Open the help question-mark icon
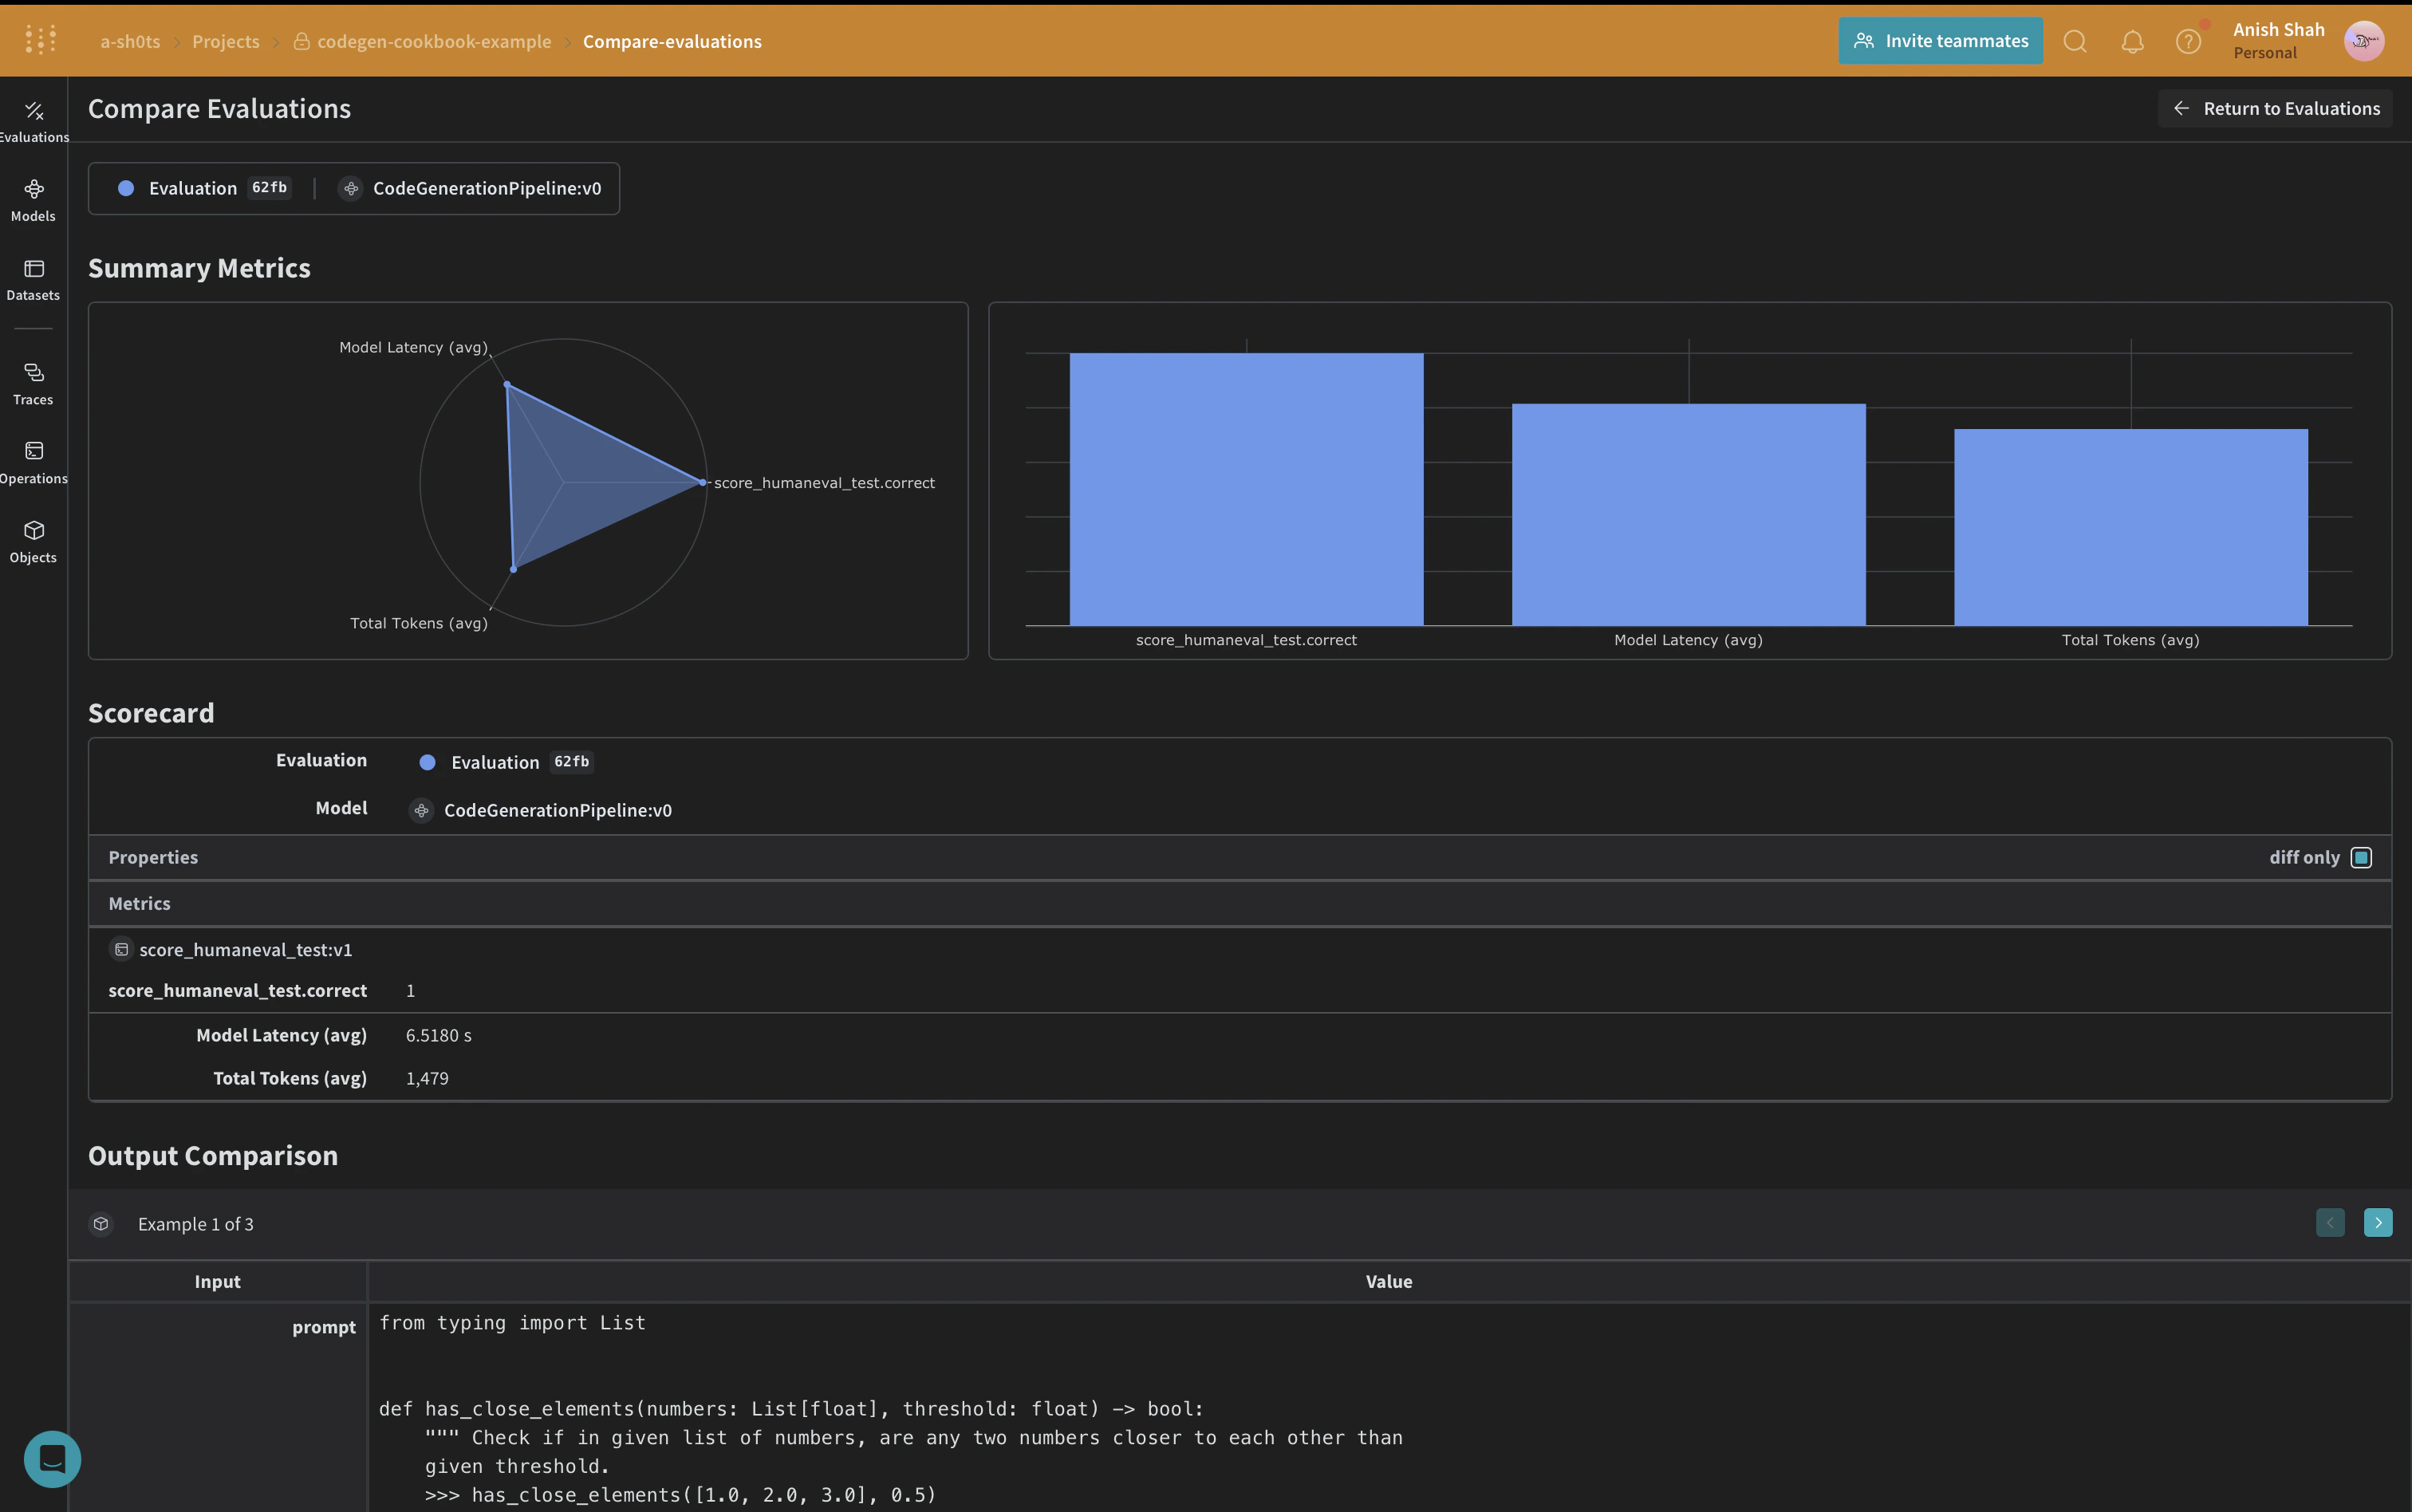Image resolution: width=2412 pixels, height=1512 pixels. click(x=2188, y=41)
